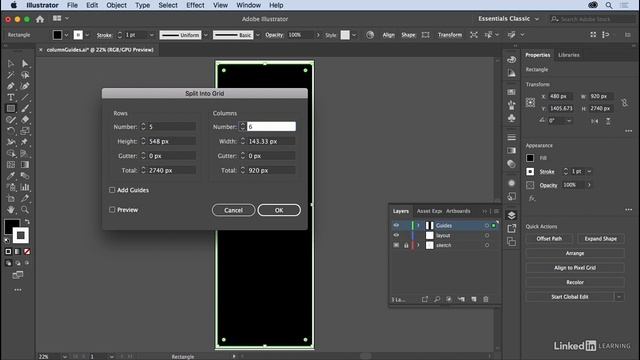This screenshot has height=360, width=640.
Task: Switch to the Libraries tab
Action: [x=569, y=55]
